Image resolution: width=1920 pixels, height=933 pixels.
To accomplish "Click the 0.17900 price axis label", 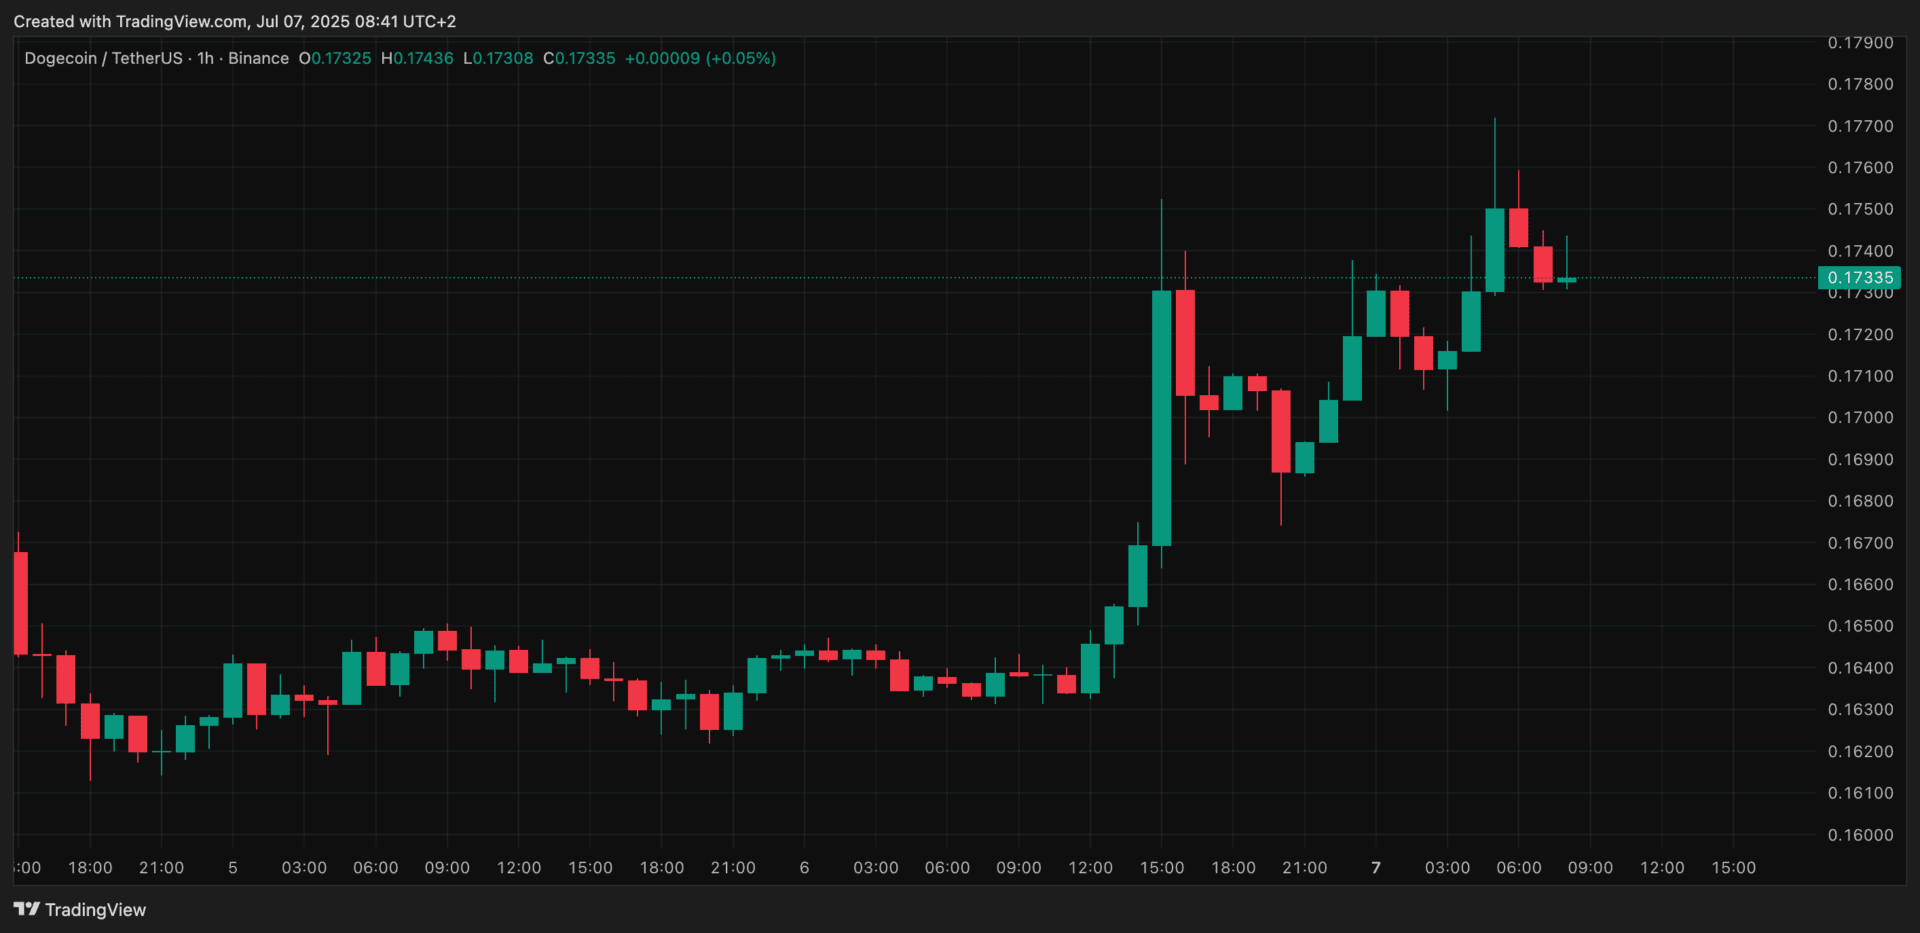I will click(1860, 43).
